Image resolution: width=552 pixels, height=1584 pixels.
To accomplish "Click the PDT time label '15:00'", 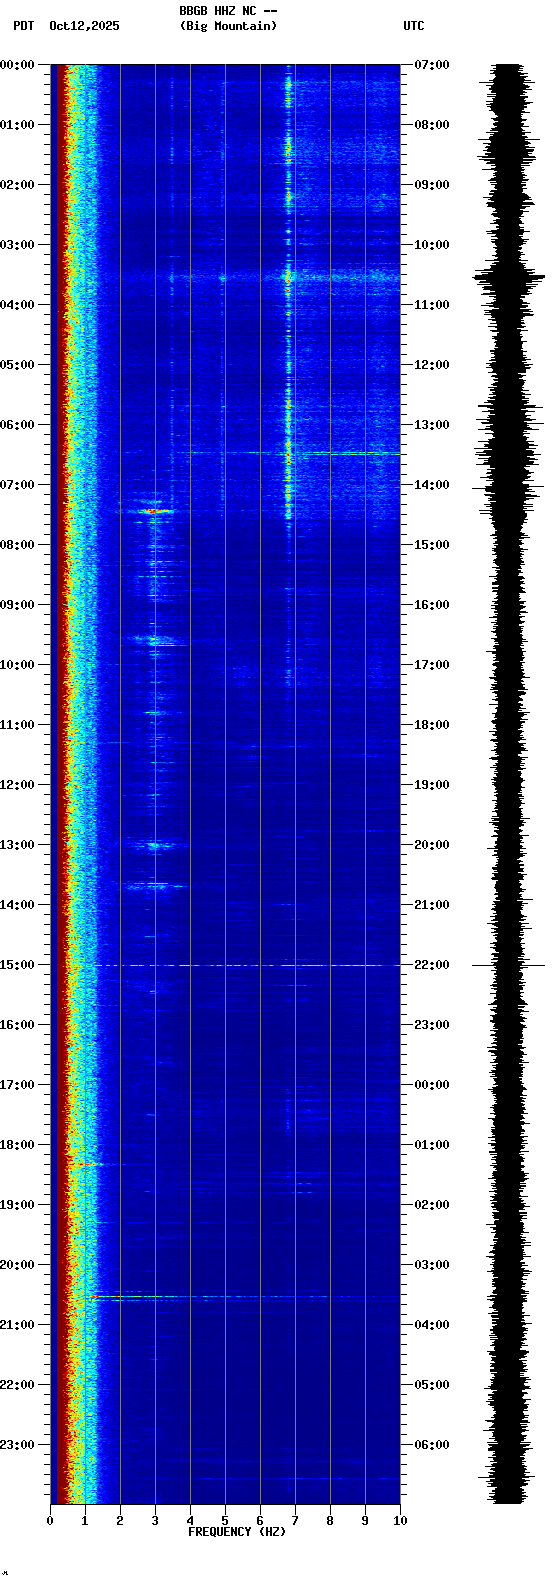I will point(17,965).
